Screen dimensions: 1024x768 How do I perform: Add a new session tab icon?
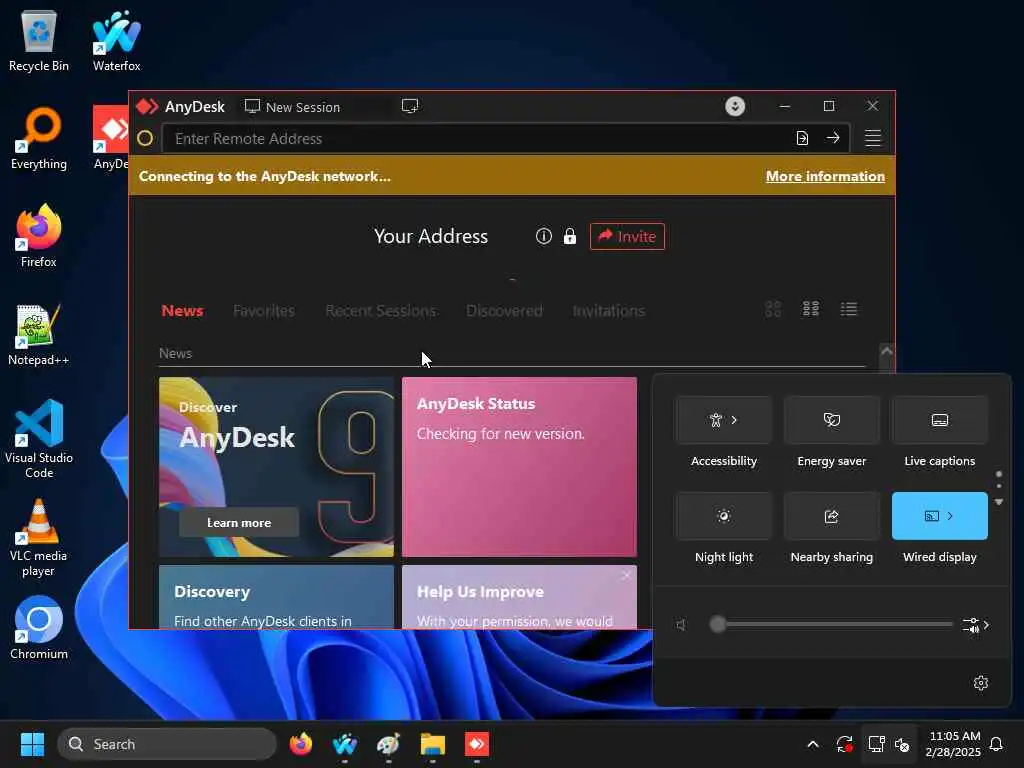(409, 106)
